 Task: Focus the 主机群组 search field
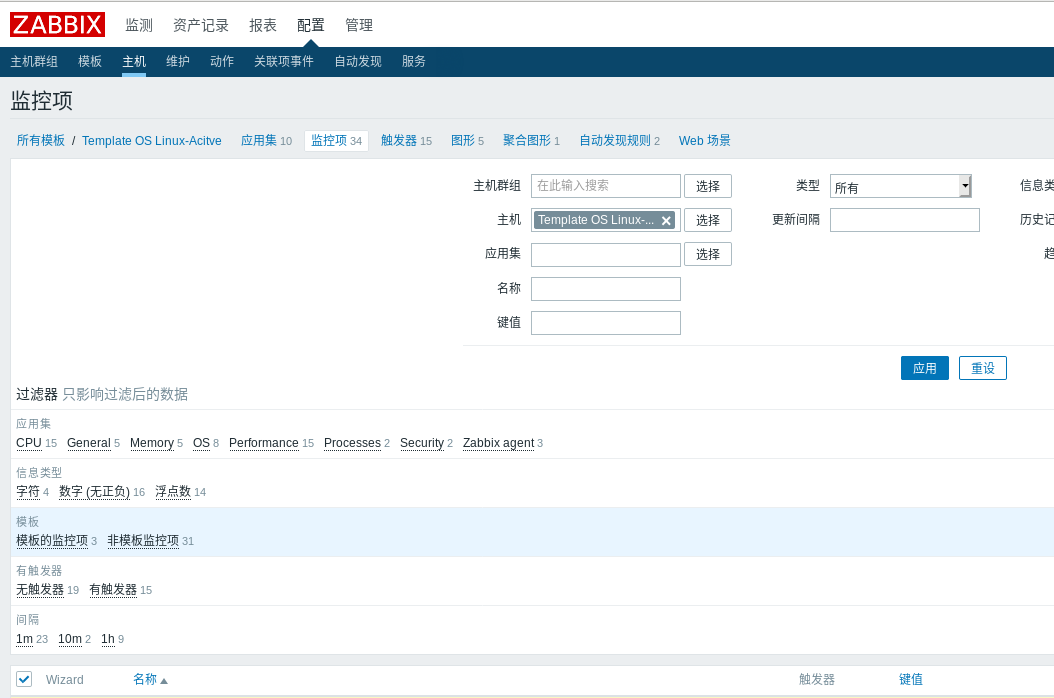coord(606,186)
